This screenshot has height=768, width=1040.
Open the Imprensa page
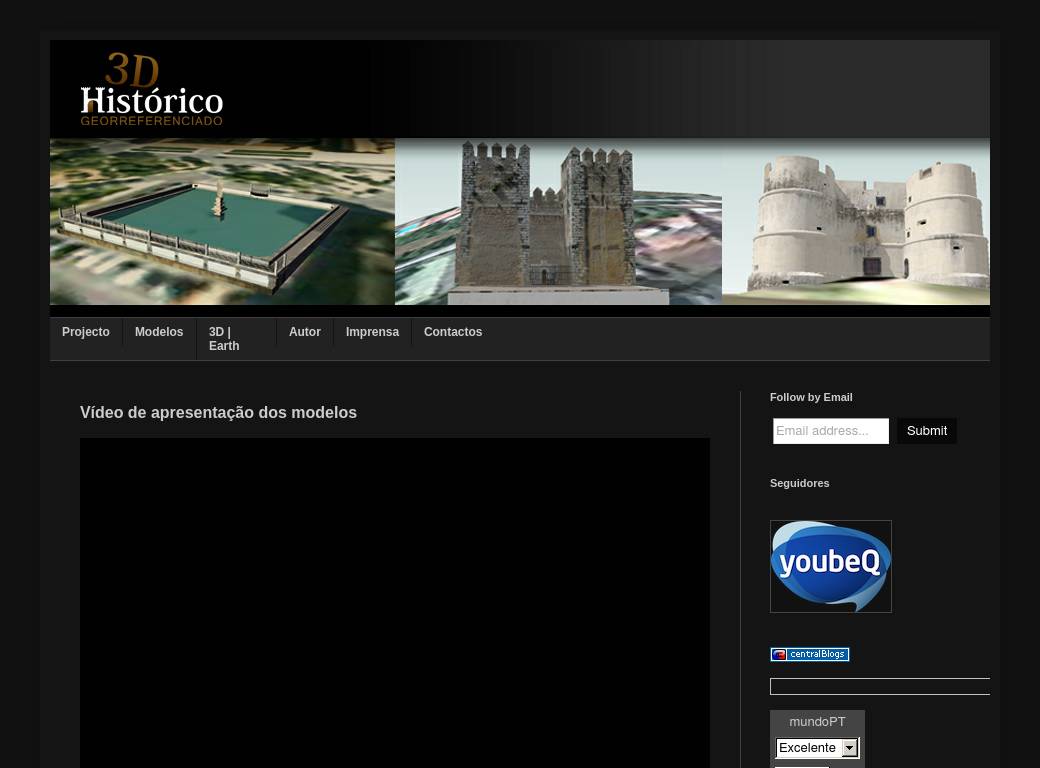click(372, 332)
